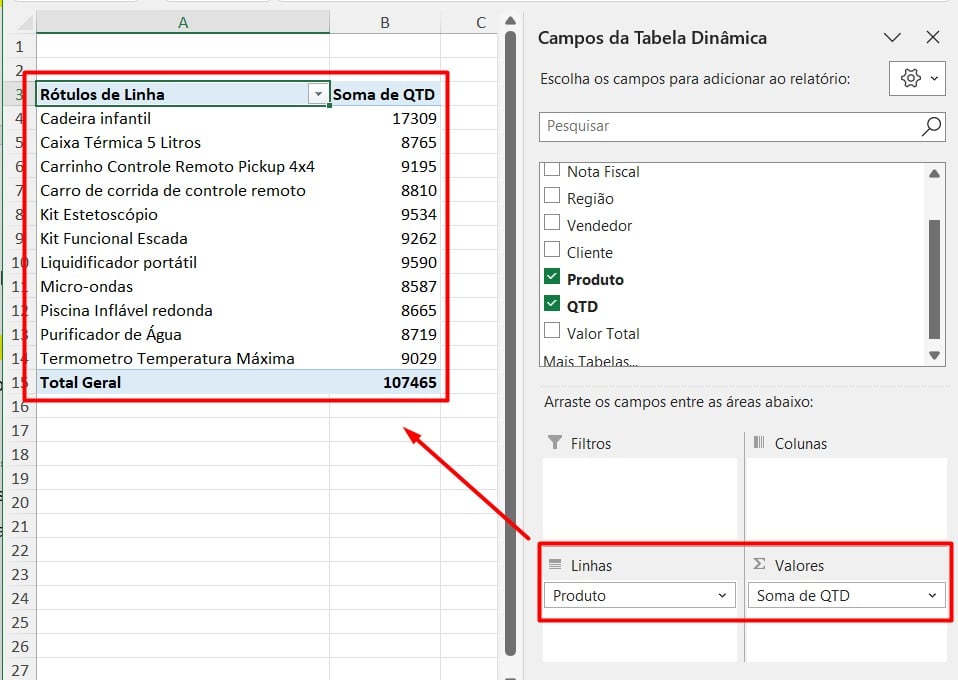Screen dimensions: 958x680
Task: Select the grand total value 107465
Action: pyautogui.click(x=385, y=382)
